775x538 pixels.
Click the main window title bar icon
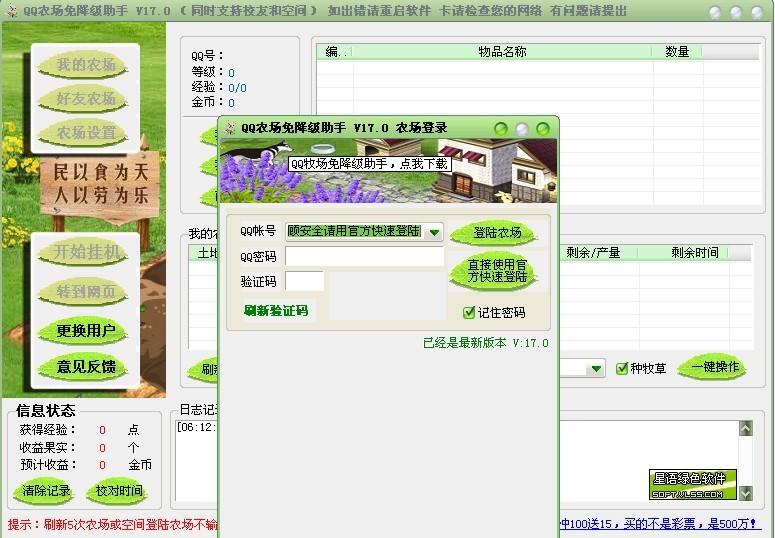11,11
